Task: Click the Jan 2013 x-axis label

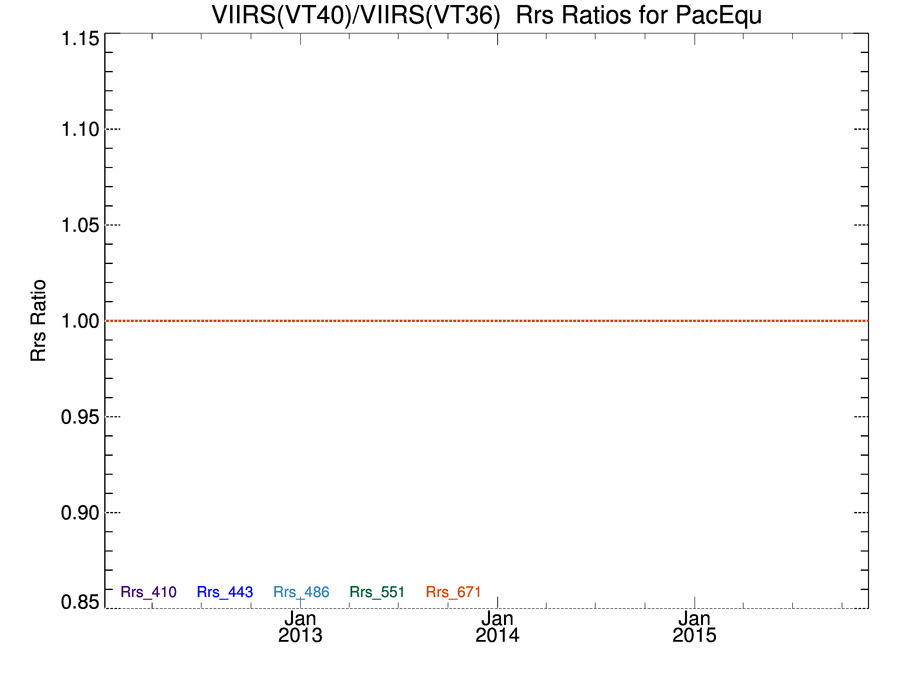Action: [x=300, y=627]
